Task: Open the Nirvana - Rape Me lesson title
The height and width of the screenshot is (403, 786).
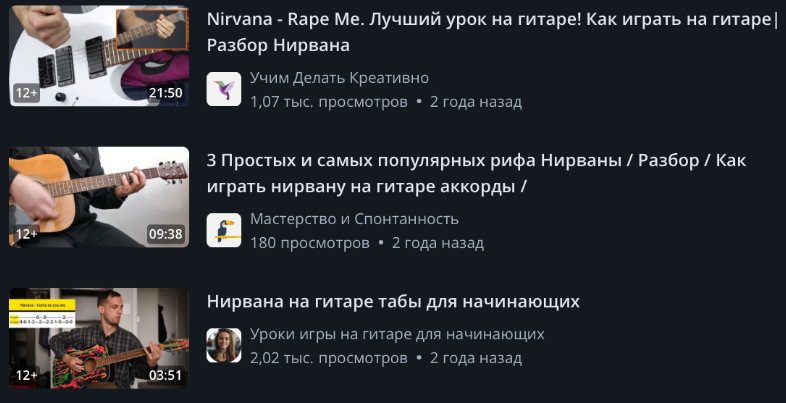Action: [x=492, y=33]
